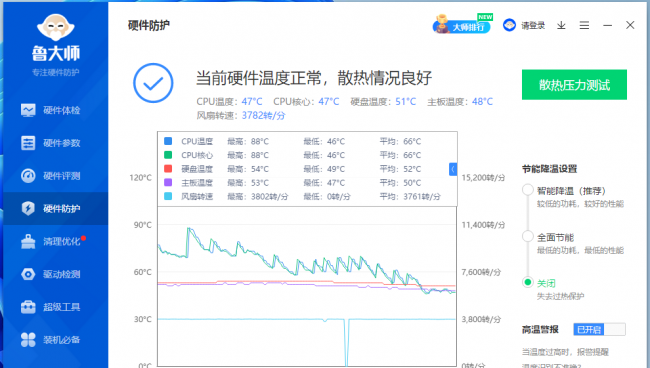This screenshot has width=650, height=368.
Task: Select 硬件防护 in the sidebar
Action: coord(56,208)
